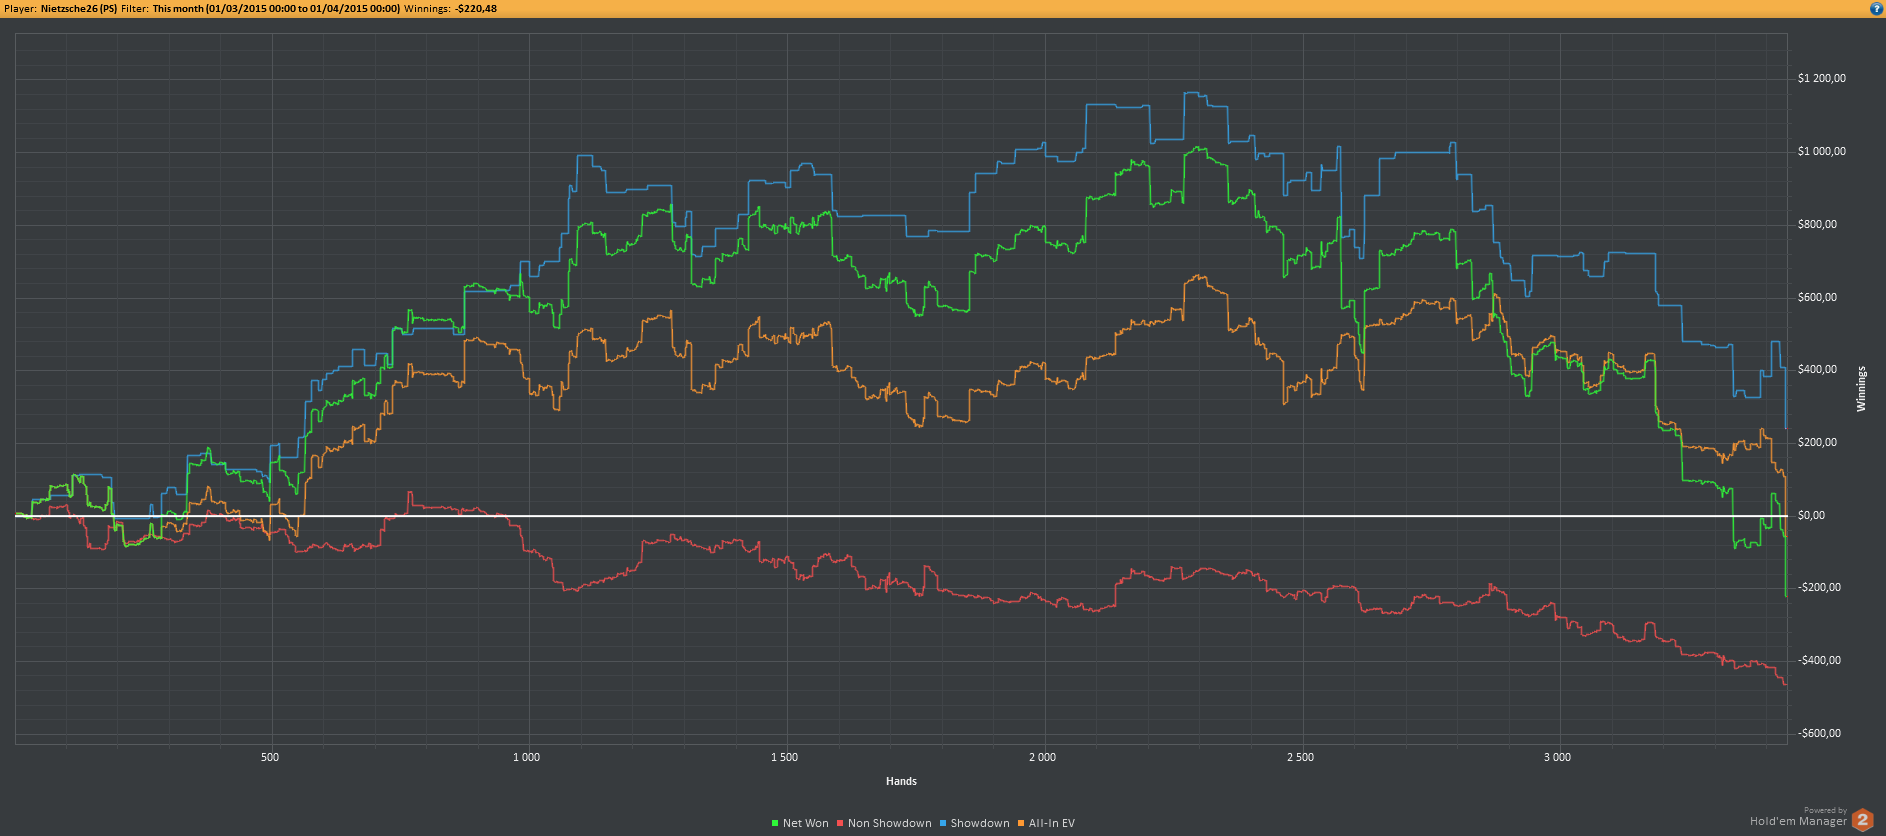
Task: Click player name "Nietzsche26 (PS)" in header
Action: point(79,8)
